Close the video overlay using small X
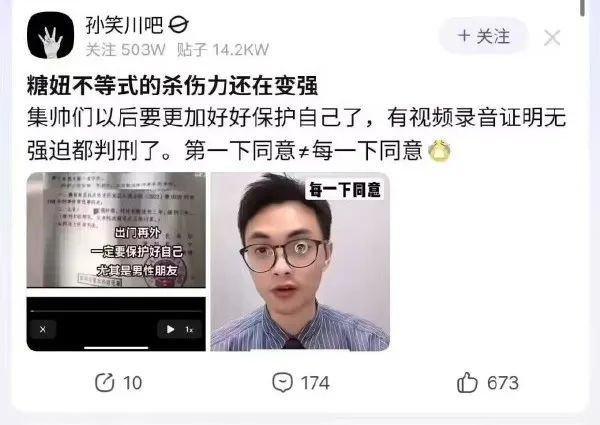The image size is (600, 425). (x=43, y=329)
